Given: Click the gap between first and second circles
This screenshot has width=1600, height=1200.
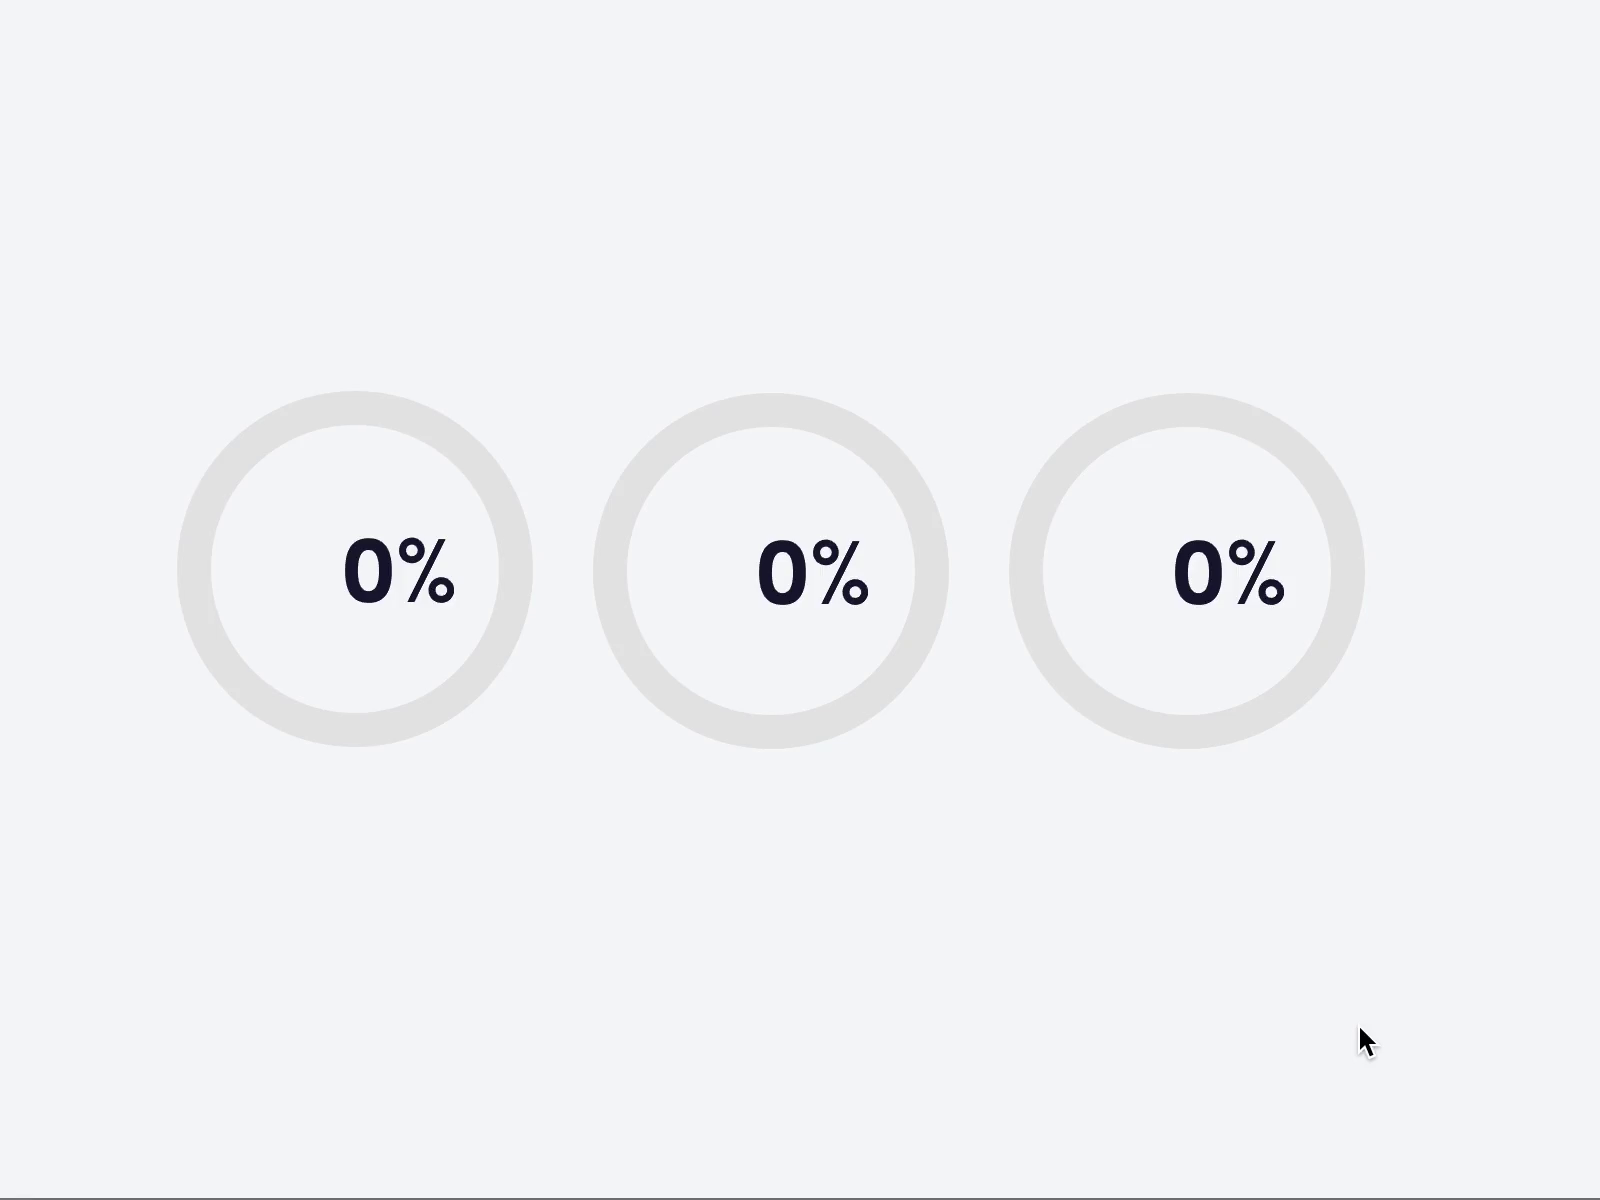Looking at the screenshot, I should (x=563, y=570).
